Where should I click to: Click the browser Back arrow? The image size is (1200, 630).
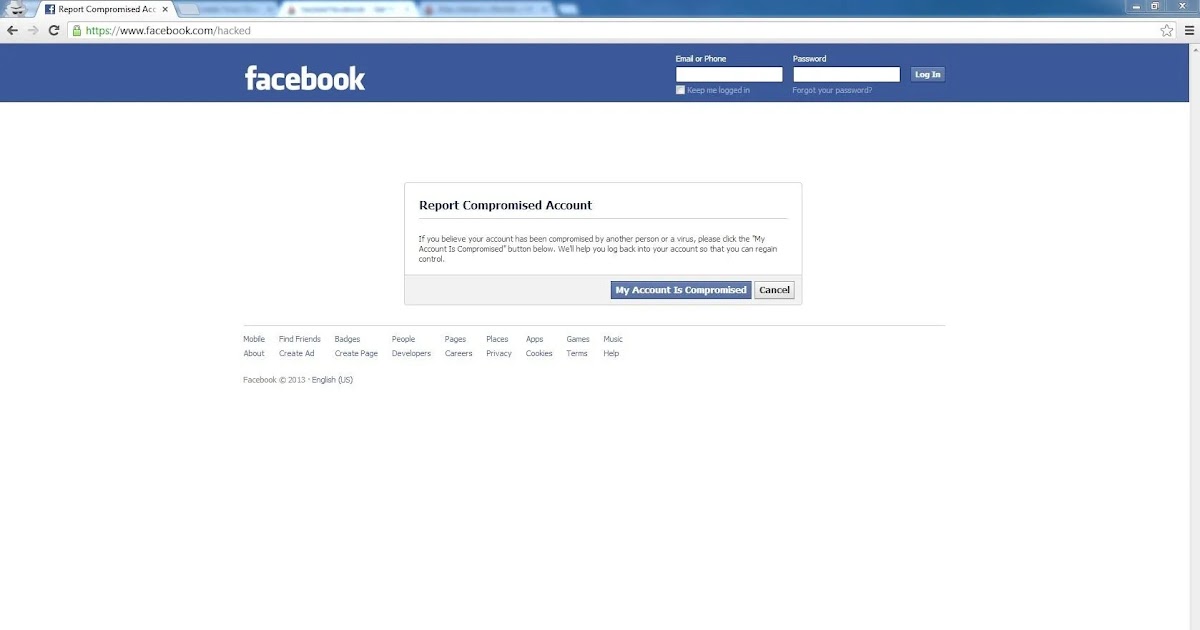point(12,31)
